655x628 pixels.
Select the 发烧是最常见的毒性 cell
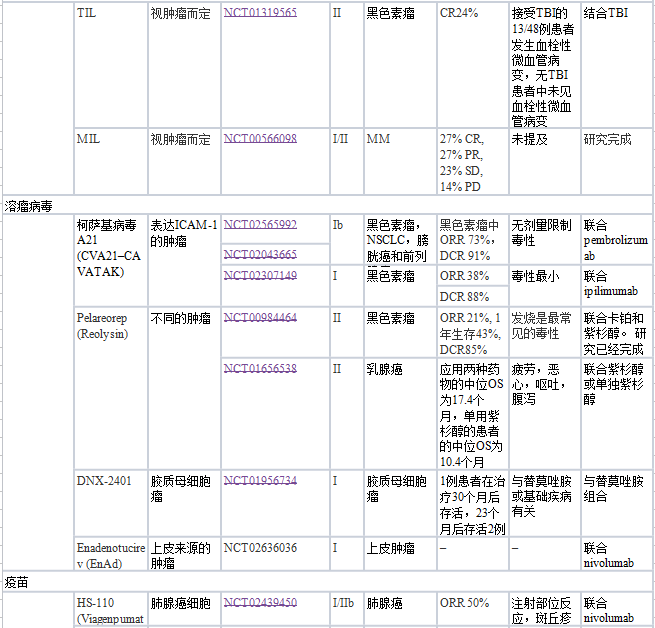[545, 332]
